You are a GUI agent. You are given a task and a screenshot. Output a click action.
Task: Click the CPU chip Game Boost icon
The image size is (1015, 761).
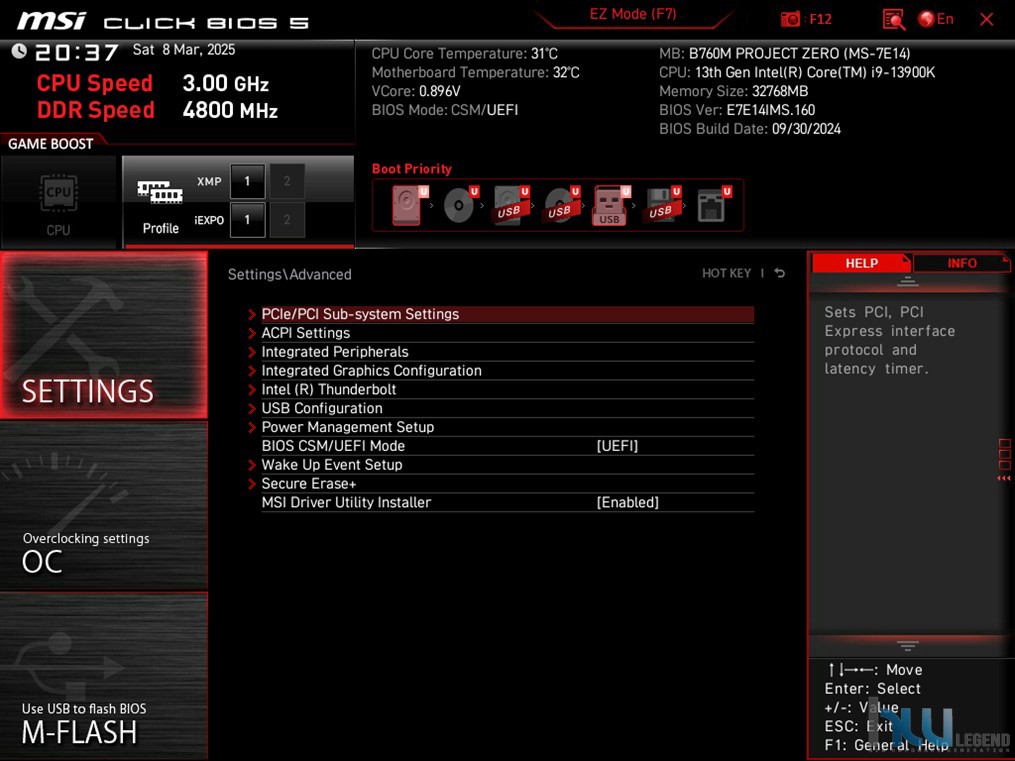tap(58, 192)
